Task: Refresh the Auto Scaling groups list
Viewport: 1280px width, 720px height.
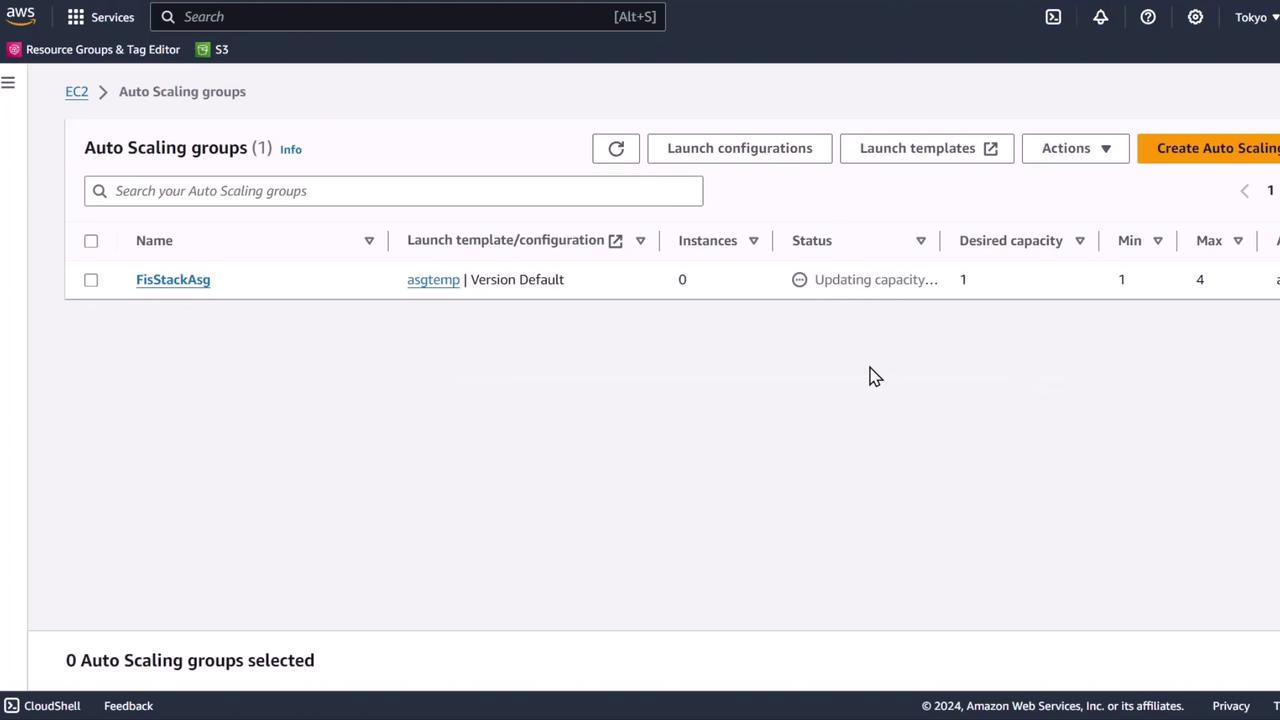Action: coord(616,148)
